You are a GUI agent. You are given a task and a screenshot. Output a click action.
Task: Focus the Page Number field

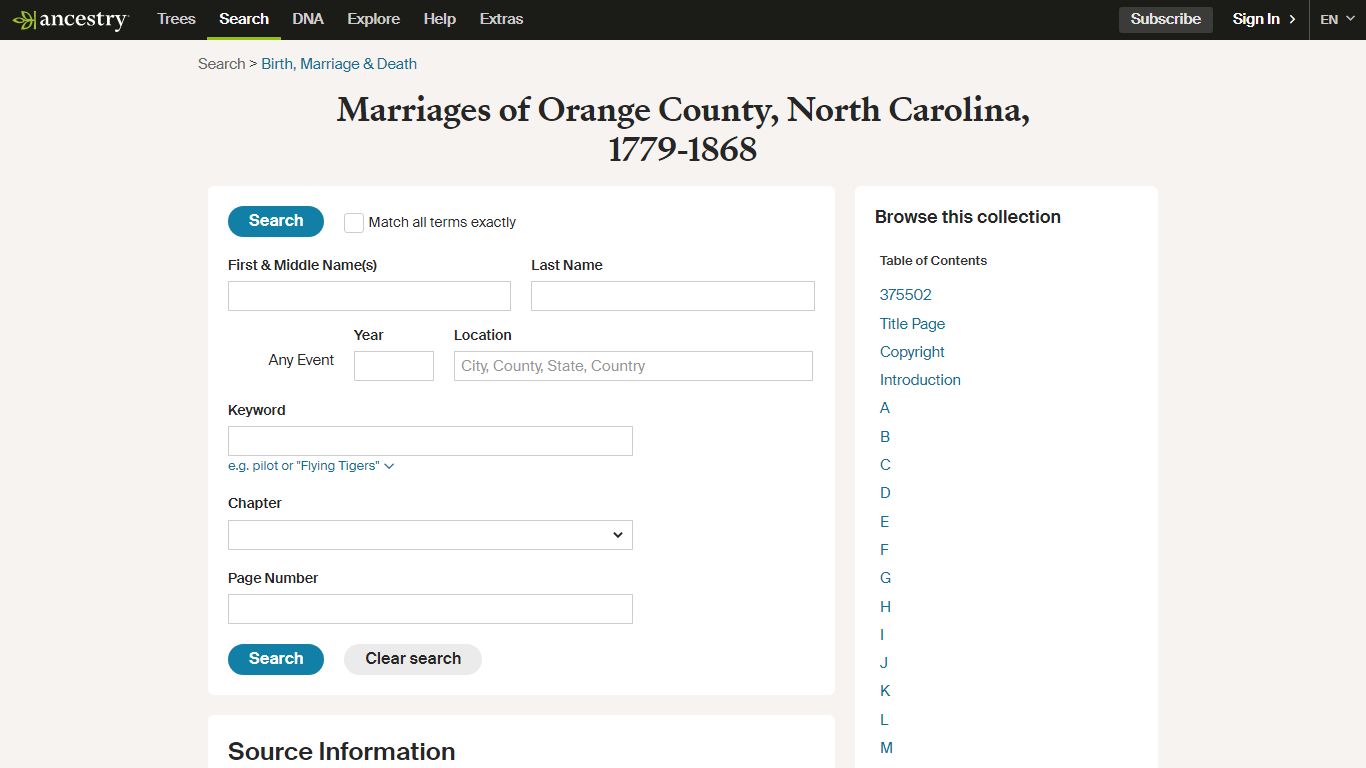(430, 609)
